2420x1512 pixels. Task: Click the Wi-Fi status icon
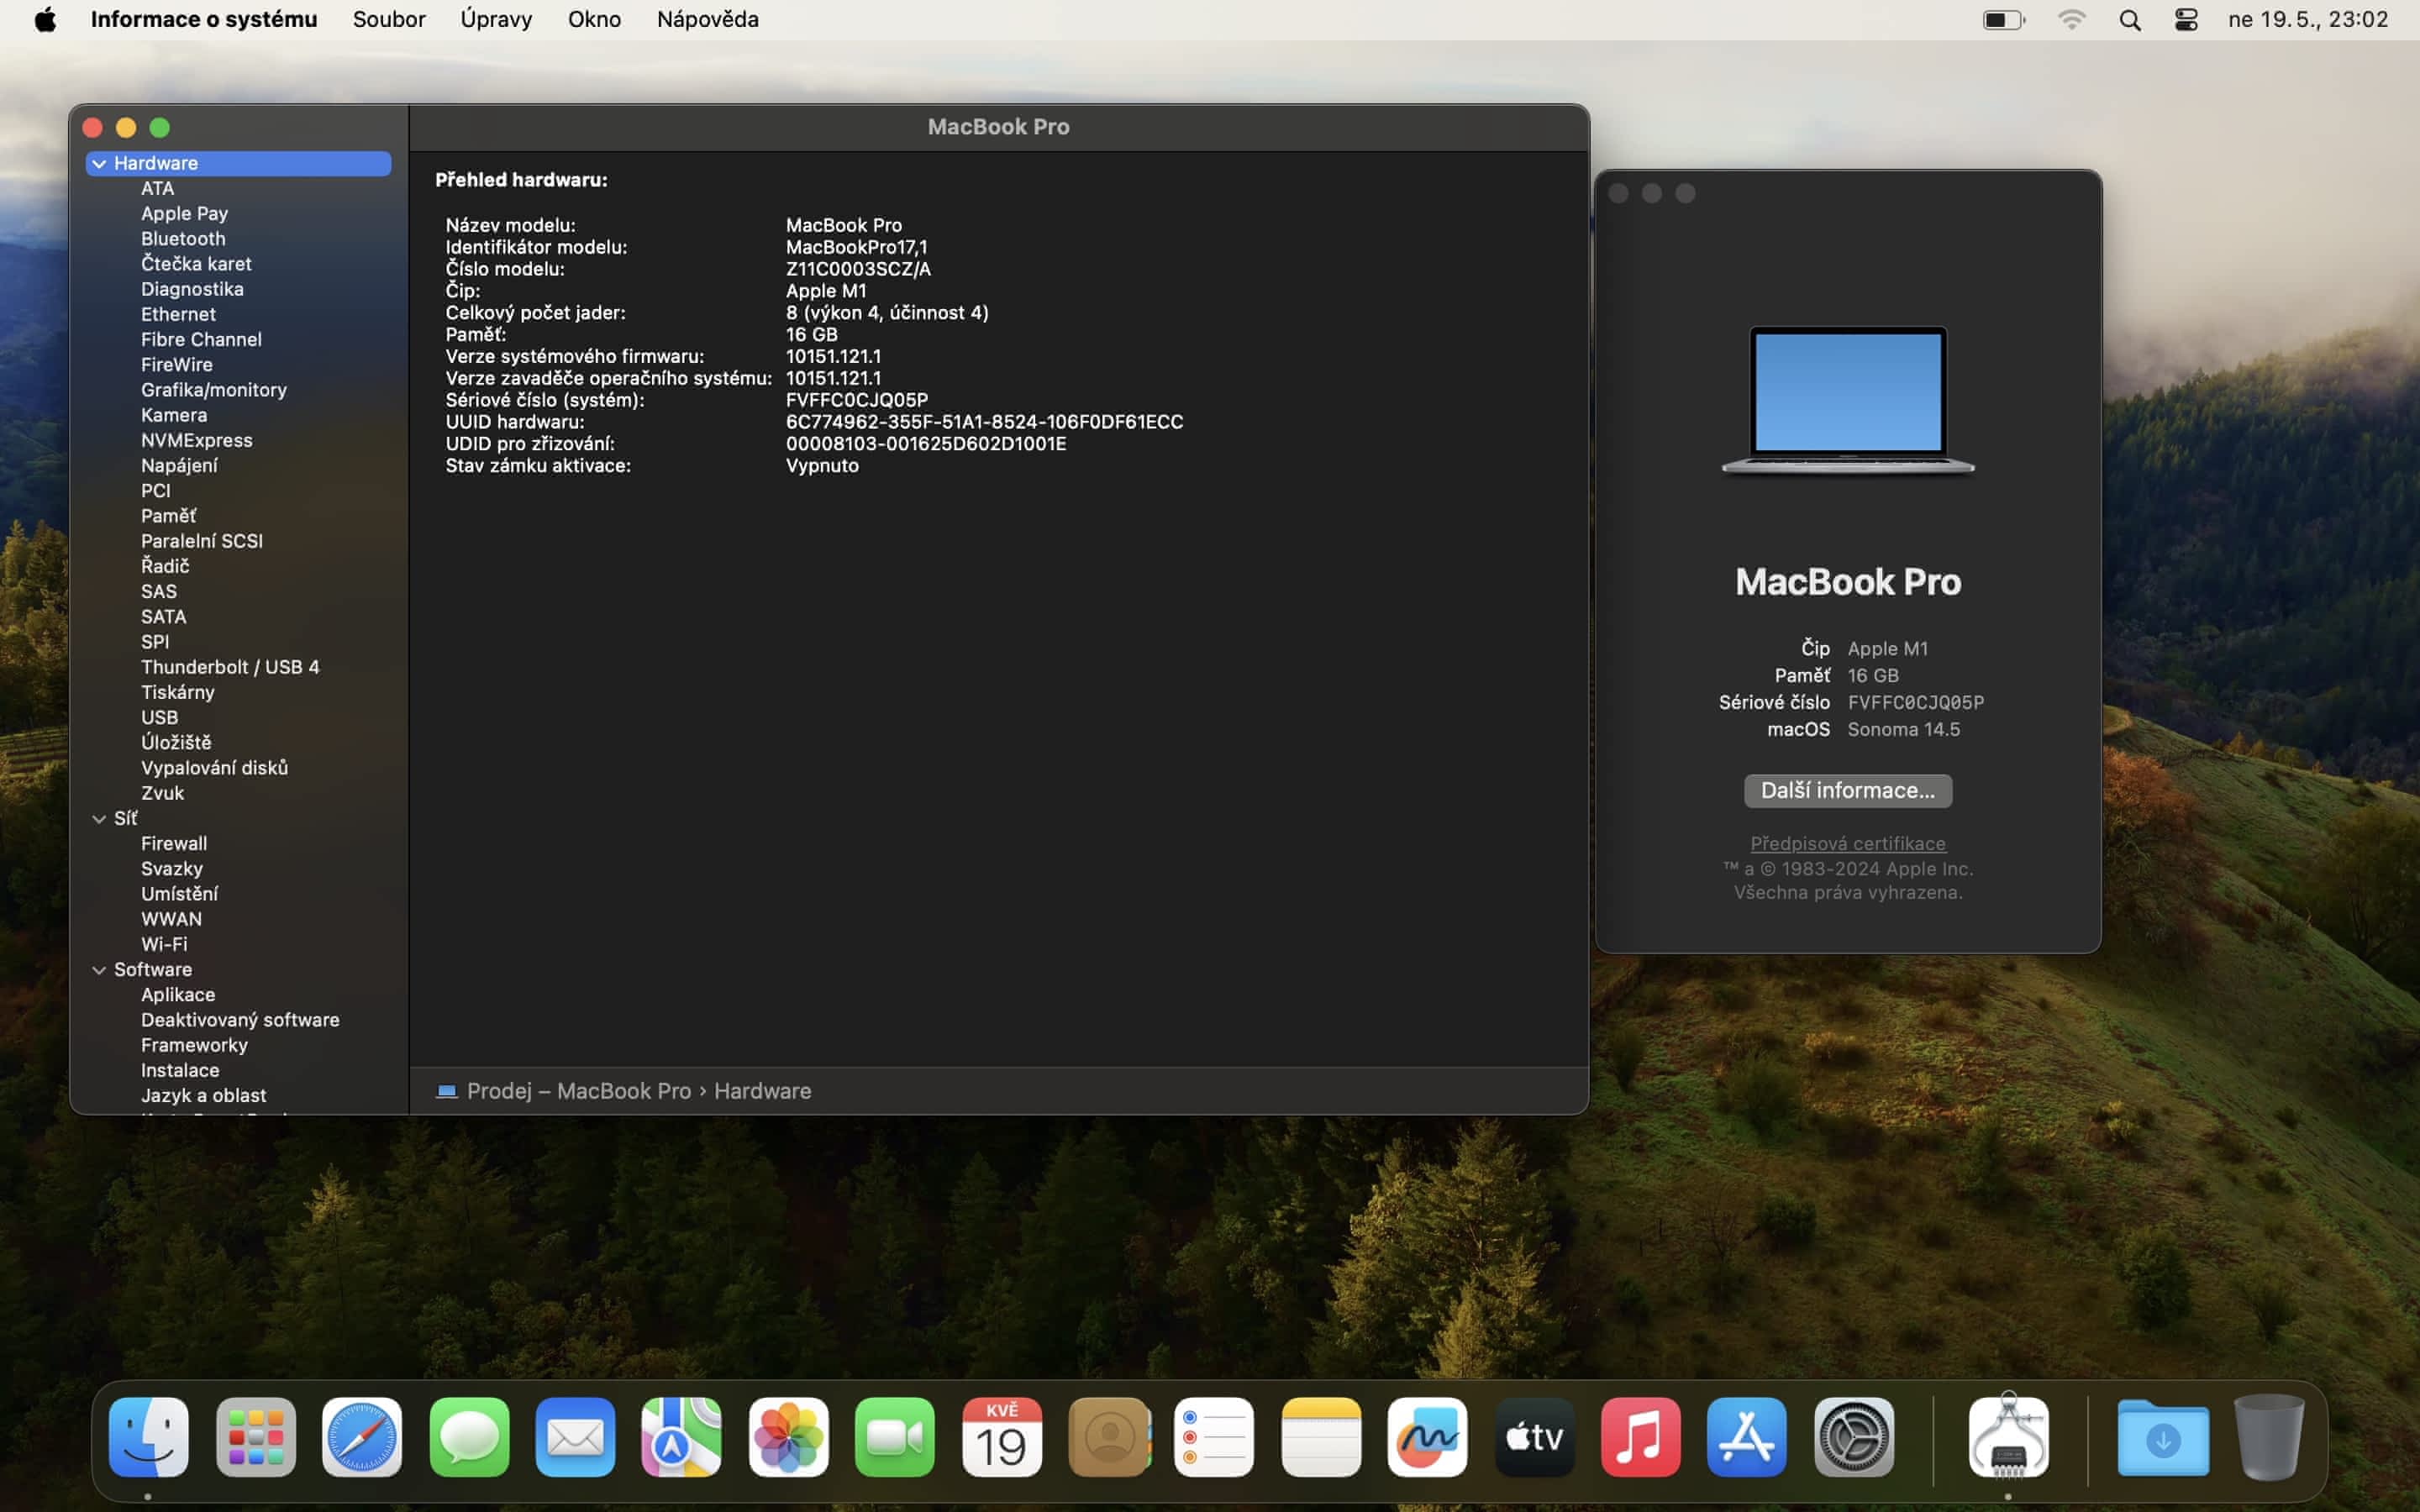coord(2071,20)
